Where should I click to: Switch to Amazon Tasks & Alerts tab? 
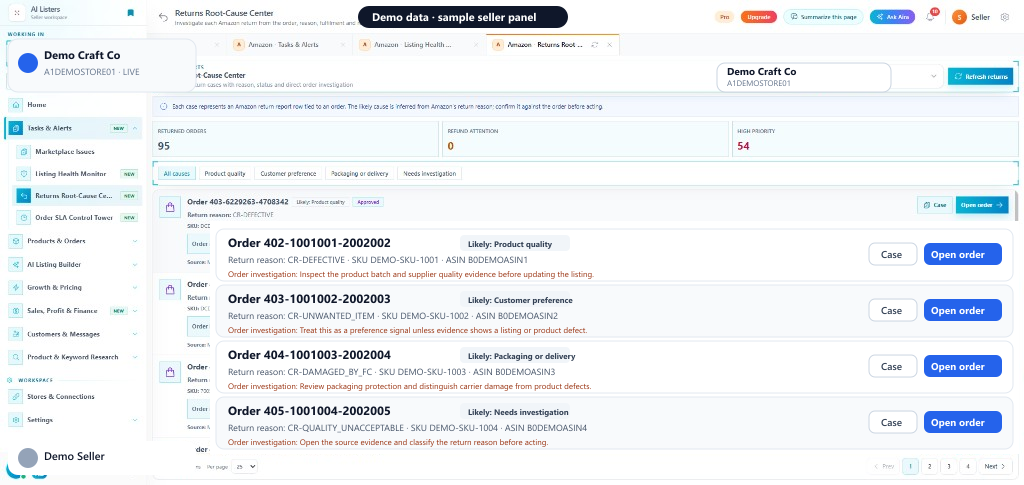[x=291, y=45]
